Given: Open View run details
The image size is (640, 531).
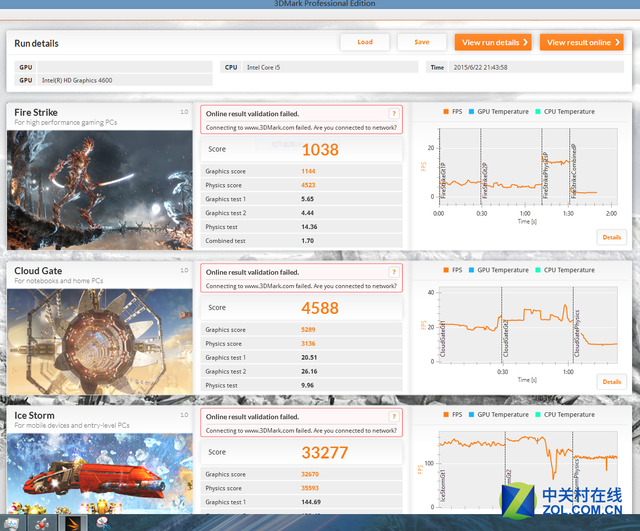Looking at the screenshot, I should click(493, 42).
